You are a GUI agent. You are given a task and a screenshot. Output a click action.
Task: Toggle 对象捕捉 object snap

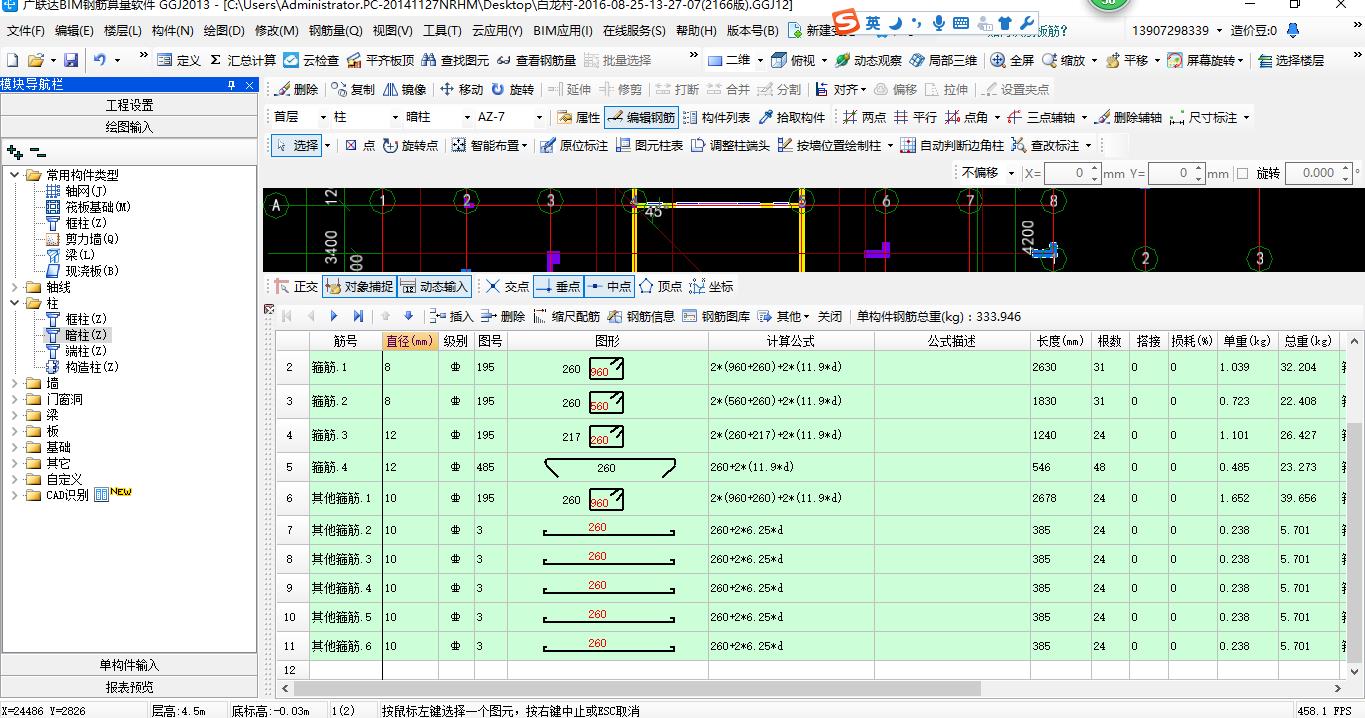[359, 286]
